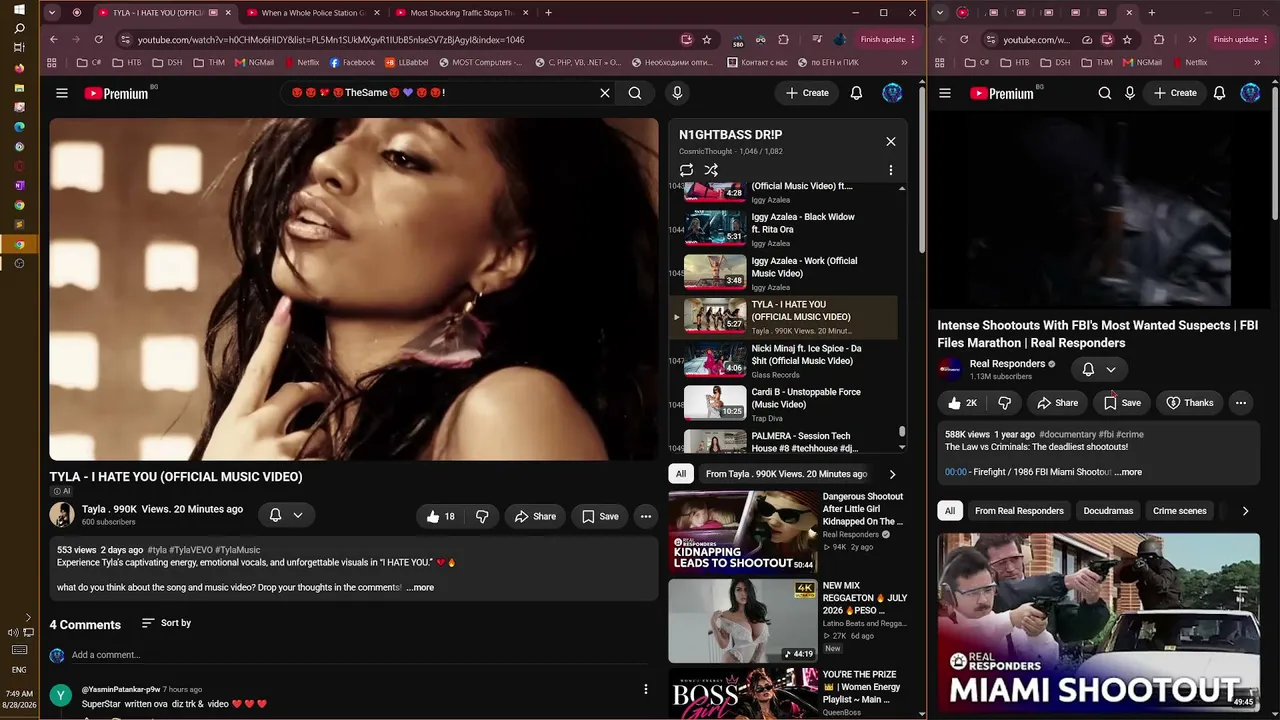Open account avatar menu in left window
This screenshot has height=720, width=1280.
(x=892, y=93)
